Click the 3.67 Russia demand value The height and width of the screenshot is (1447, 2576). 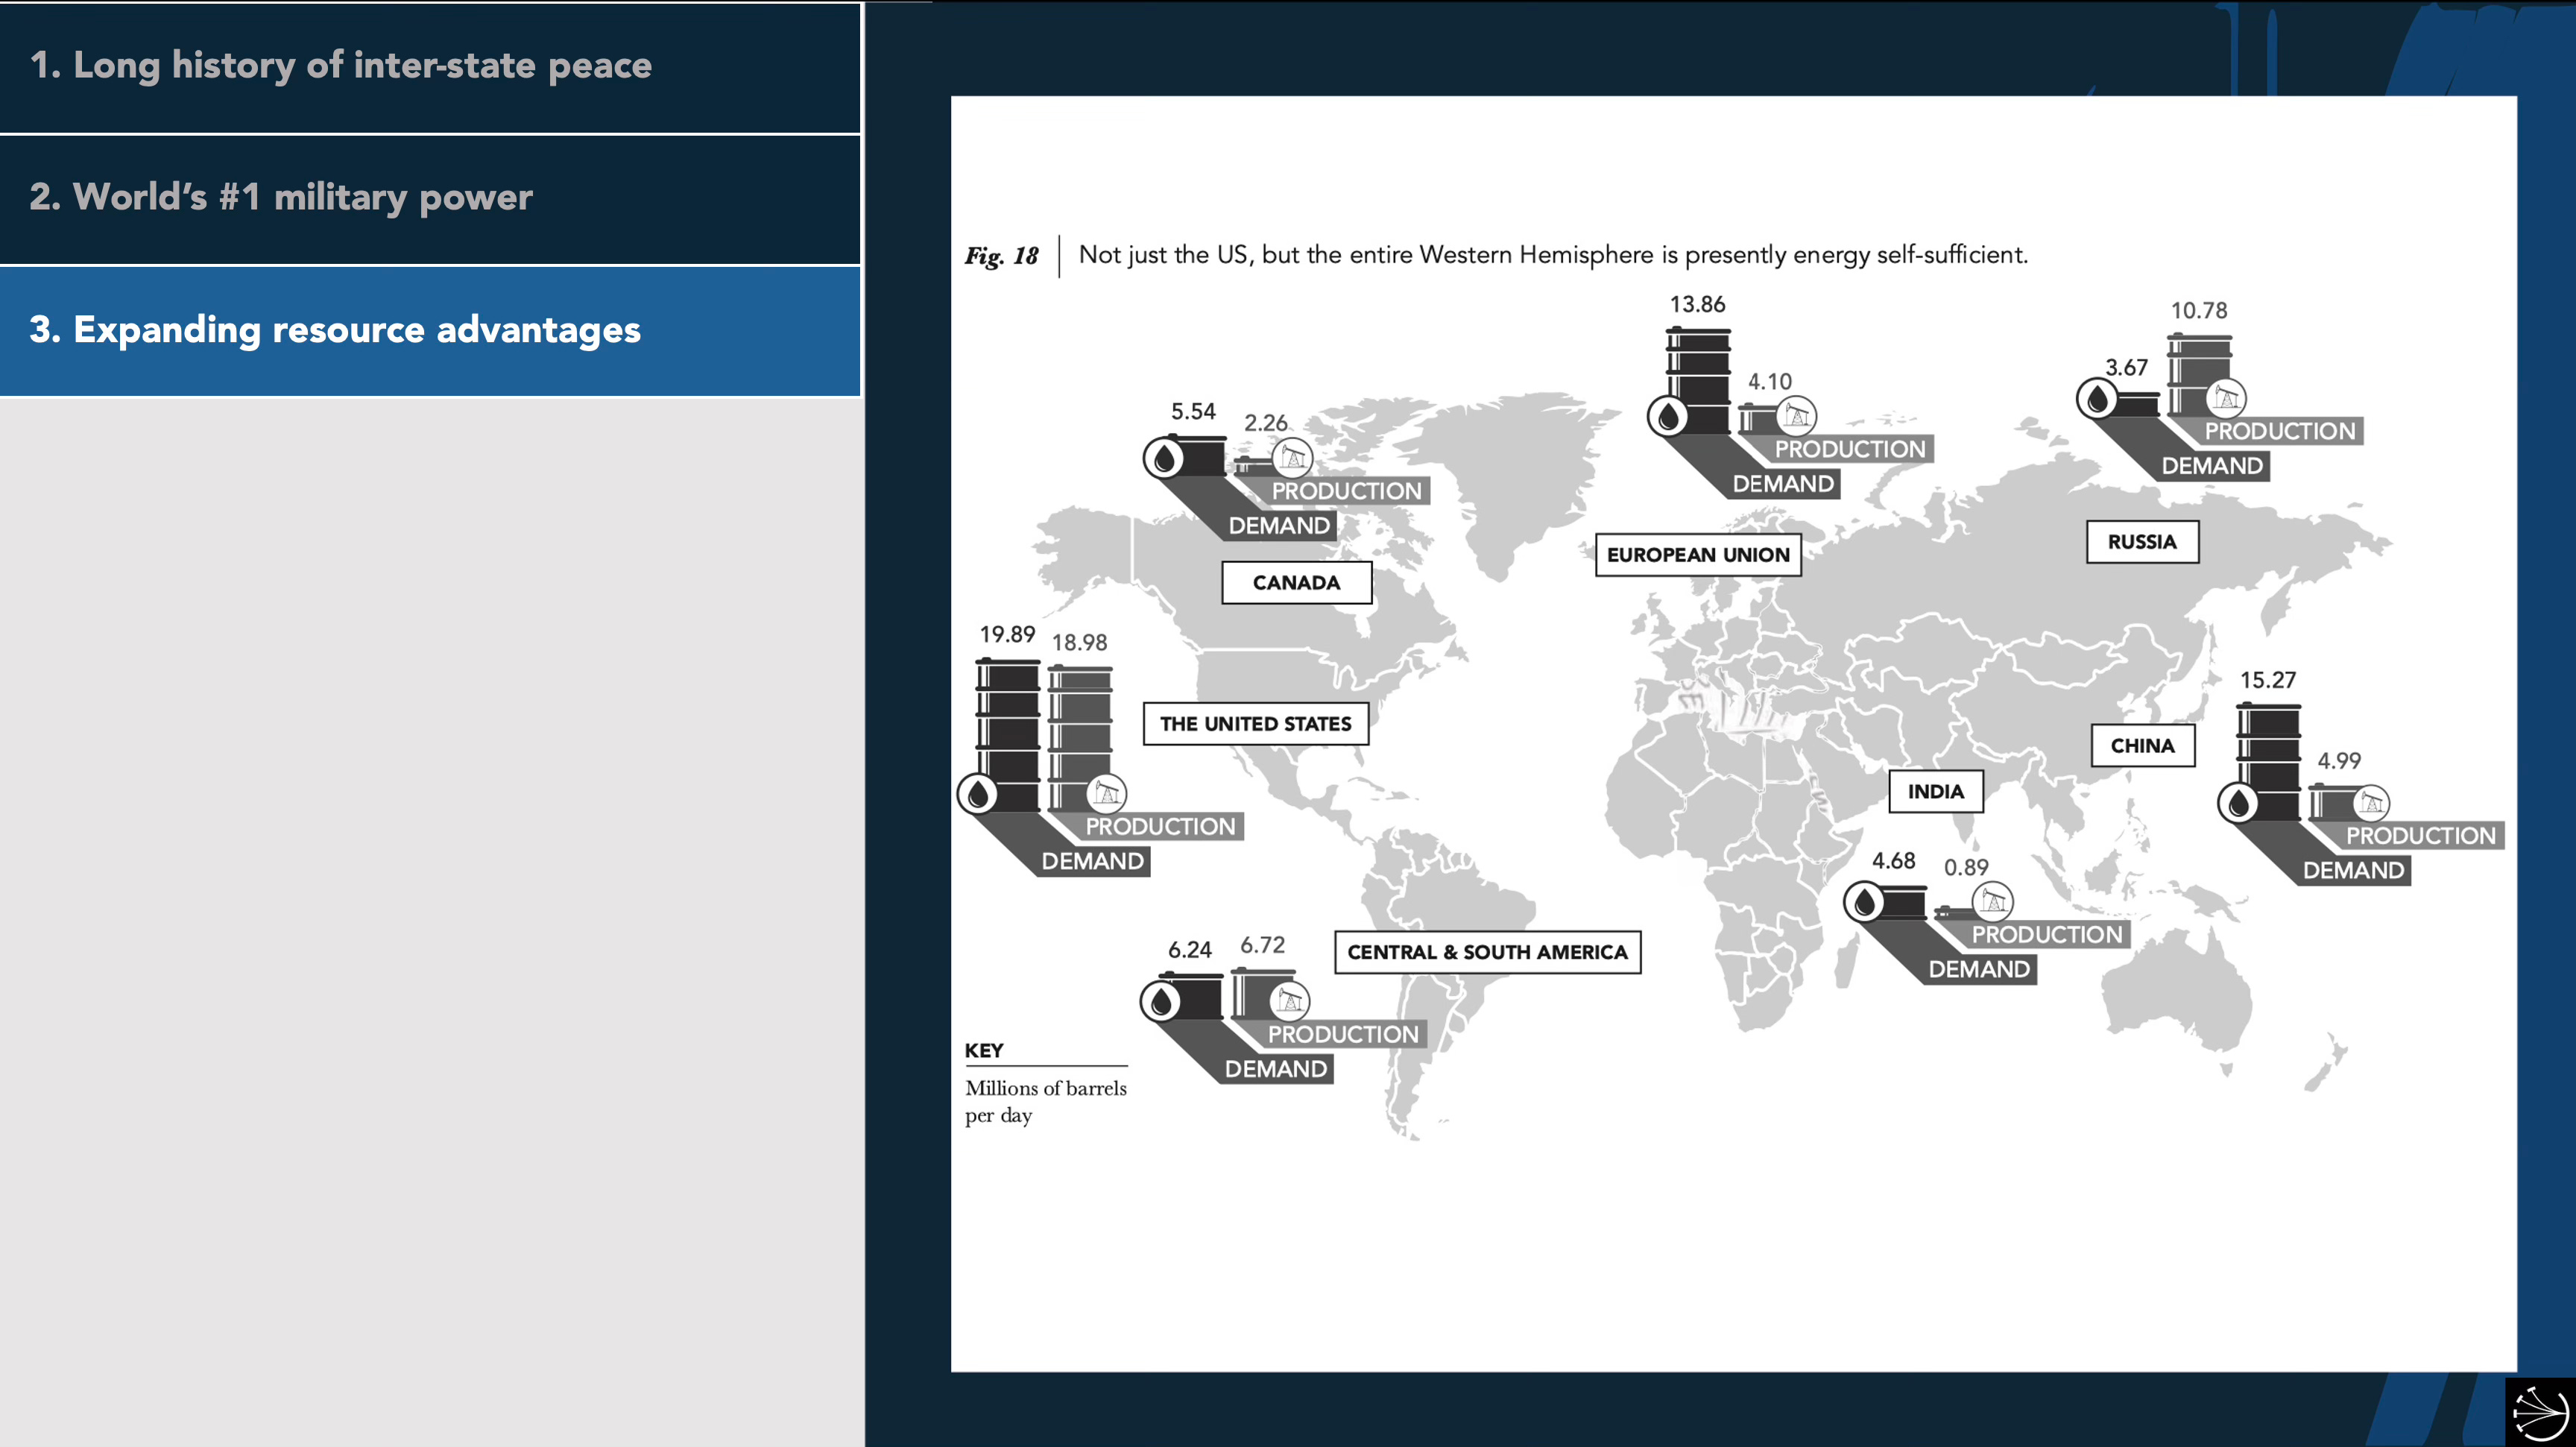[2126, 367]
